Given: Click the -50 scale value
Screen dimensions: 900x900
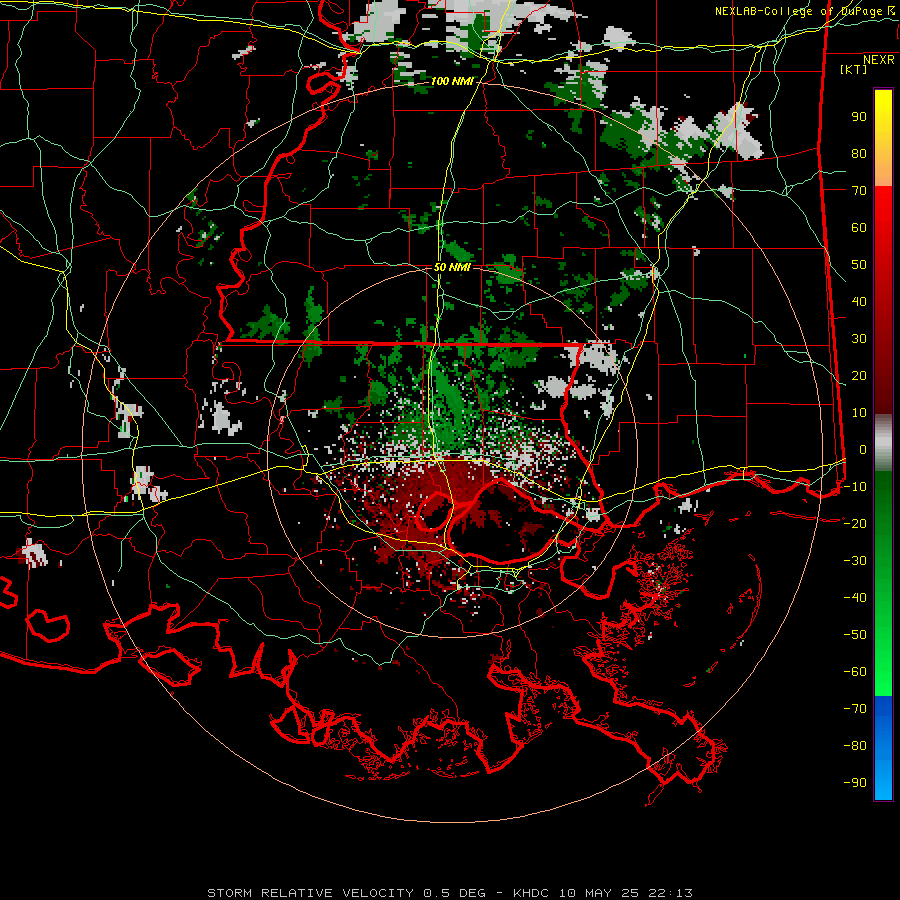Looking at the screenshot, I should pyautogui.click(x=855, y=635).
